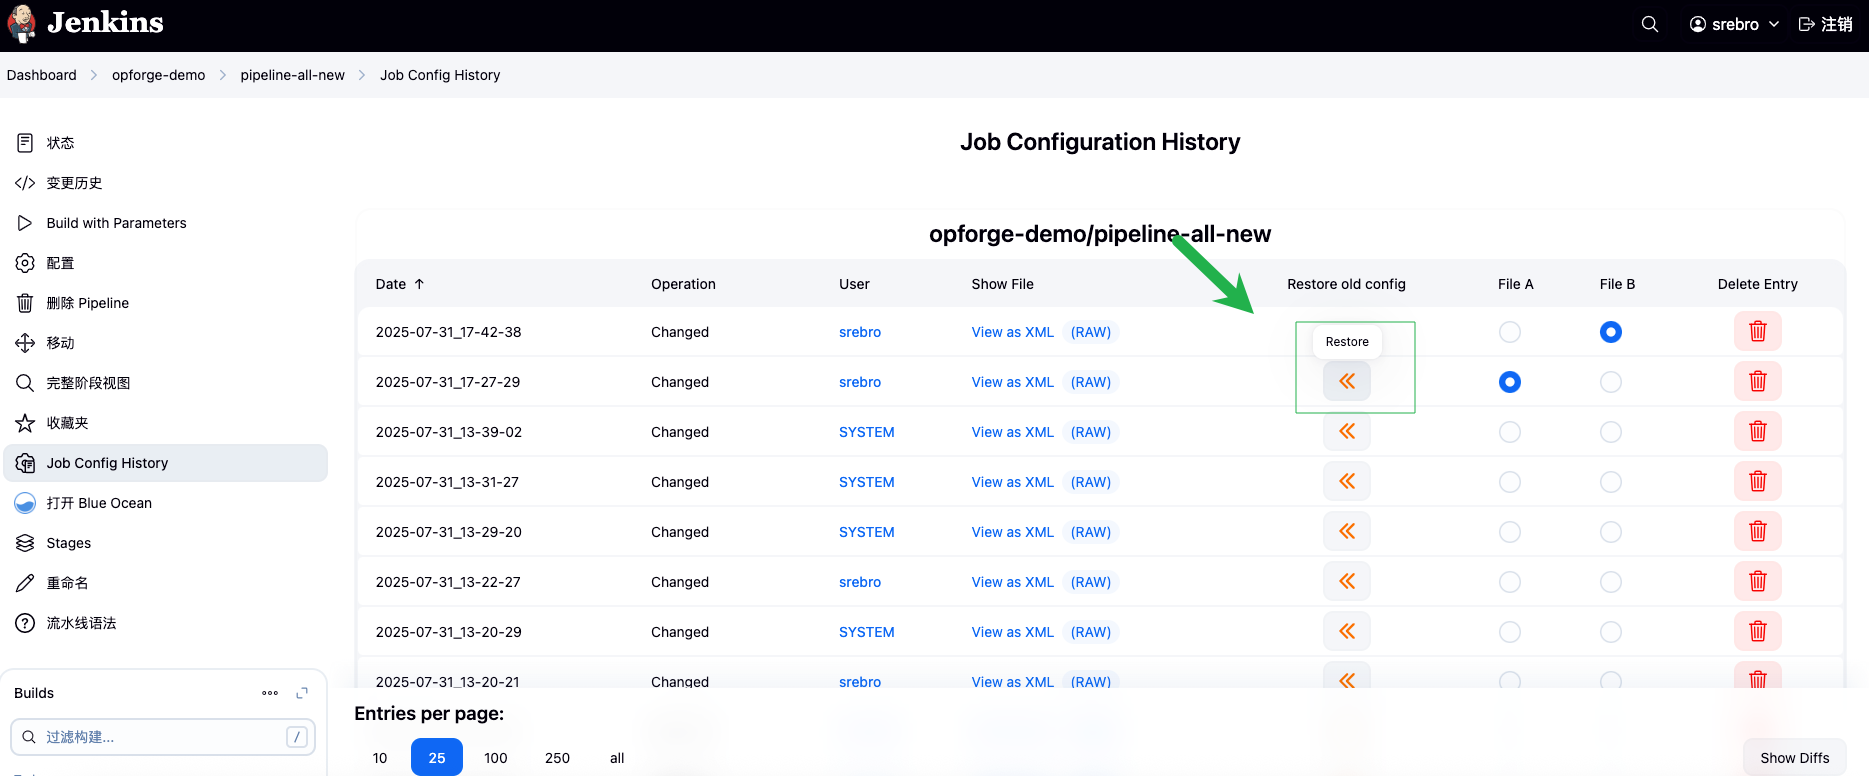Delete the 2025-07-31_13-29-20 history entry
Viewport: 1869px width, 776px height.
[x=1757, y=532]
